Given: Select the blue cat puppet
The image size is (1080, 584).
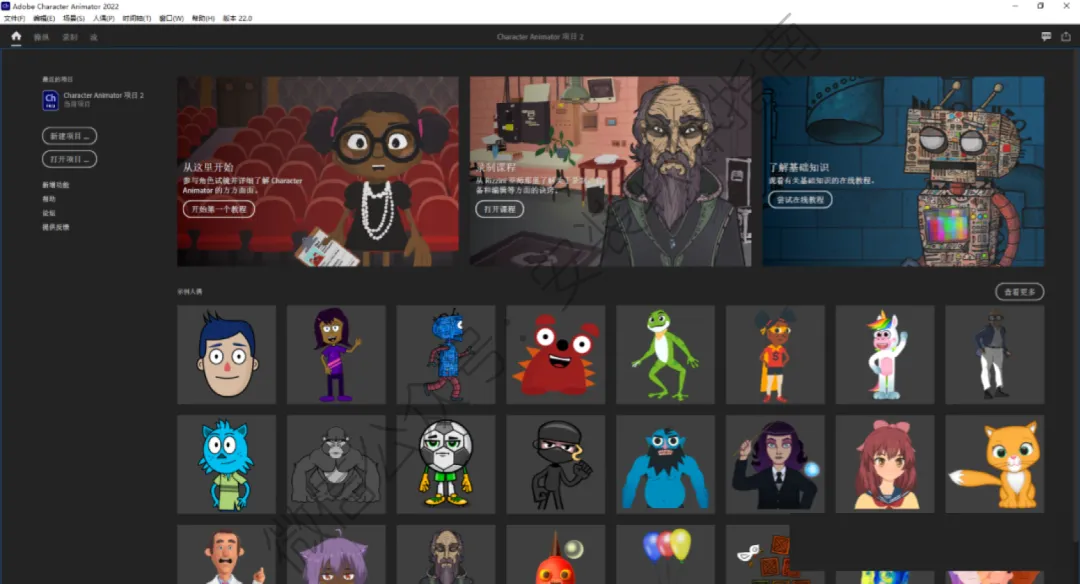Looking at the screenshot, I should [227, 464].
